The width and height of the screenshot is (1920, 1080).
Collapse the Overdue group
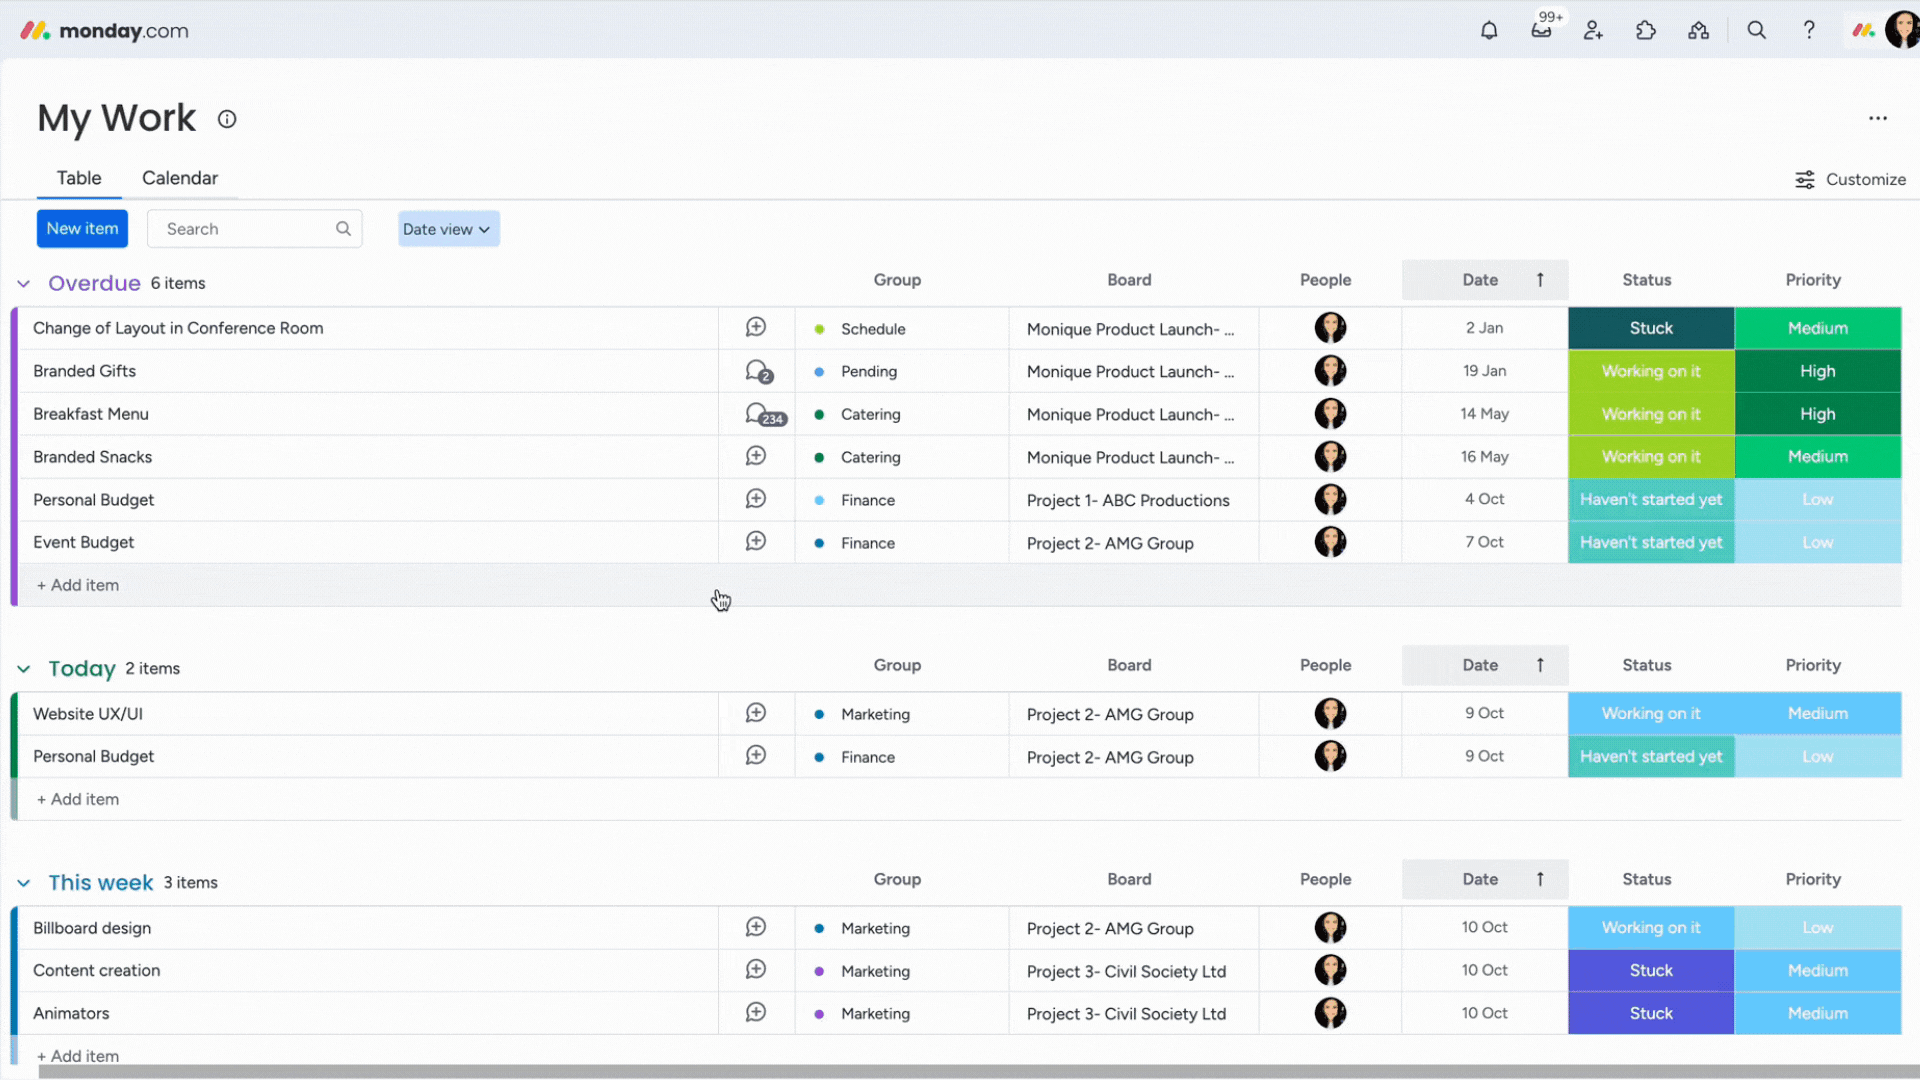24,284
